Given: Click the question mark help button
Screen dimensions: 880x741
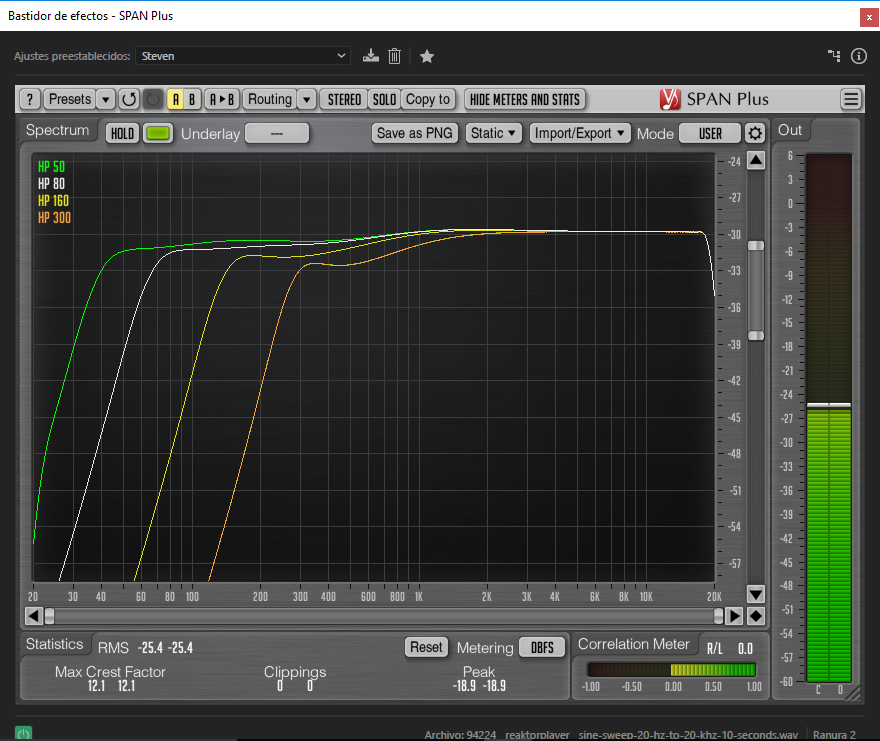Looking at the screenshot, I should point(30,99).
